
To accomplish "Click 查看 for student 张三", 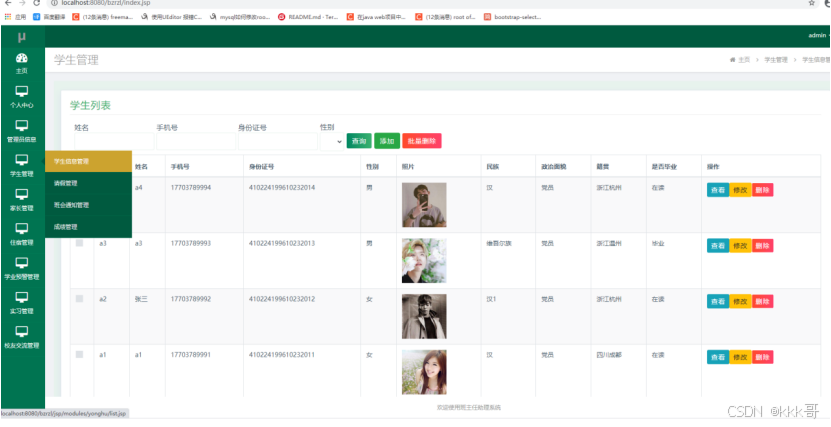I will 718,301.
